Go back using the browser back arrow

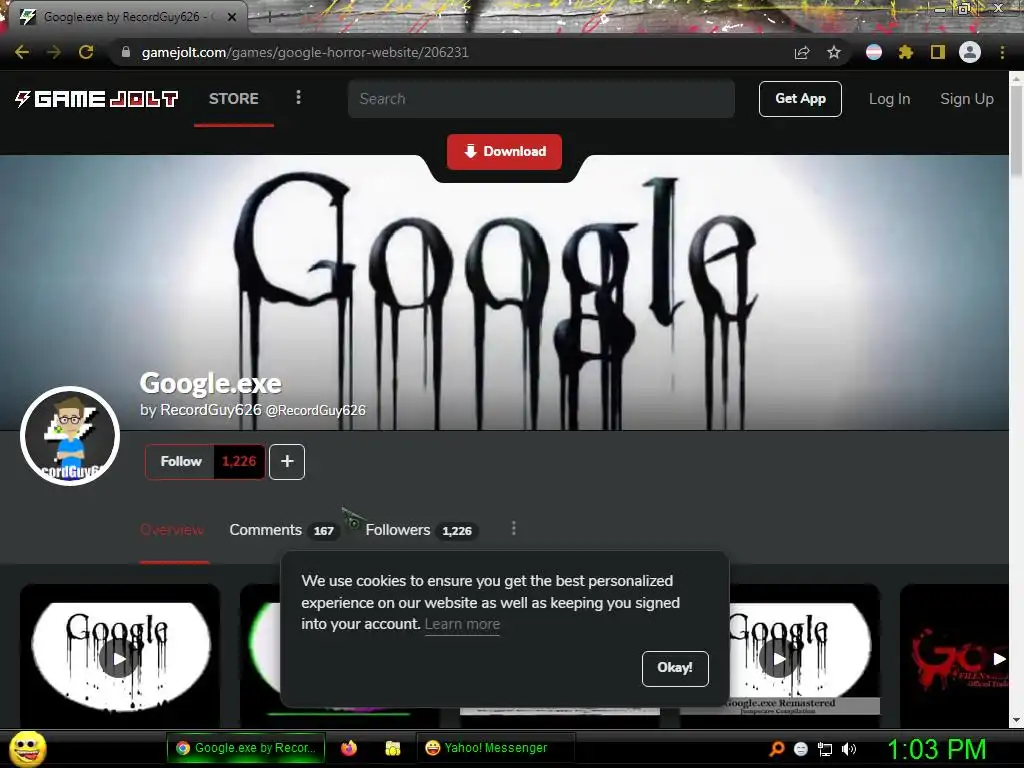point(22,52)
